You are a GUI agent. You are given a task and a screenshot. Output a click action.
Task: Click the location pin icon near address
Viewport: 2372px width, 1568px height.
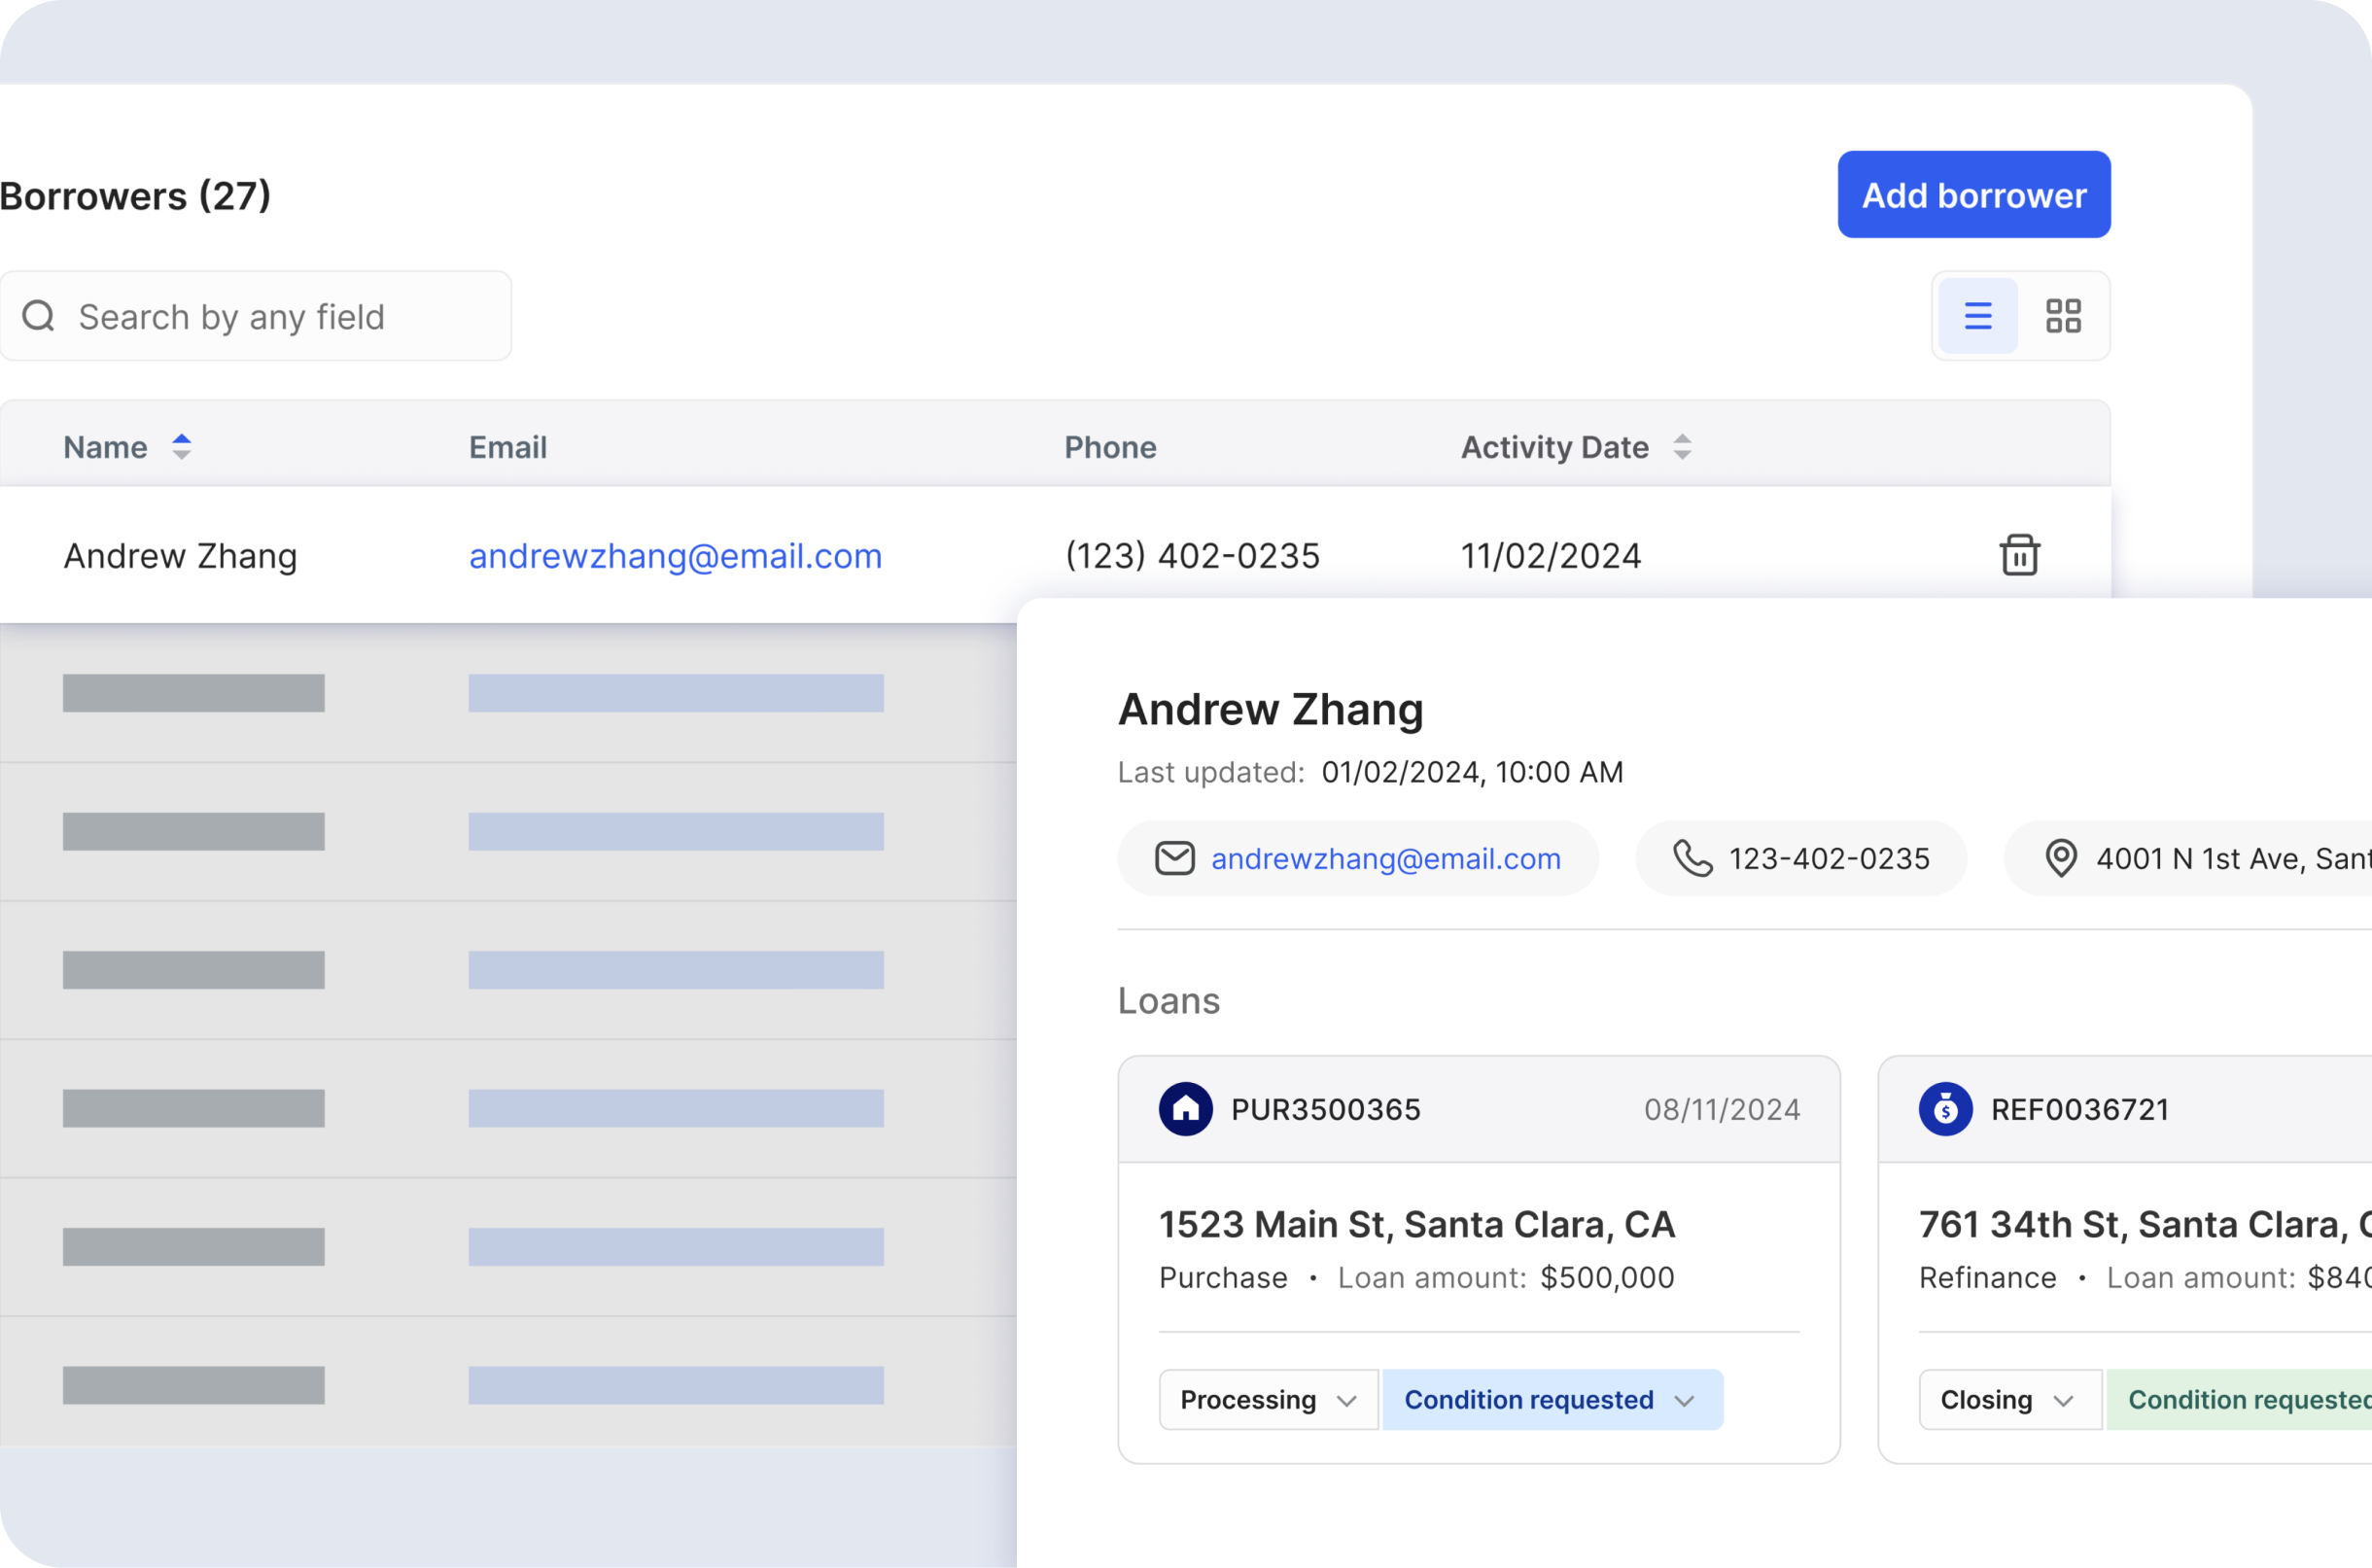point(2060,858)
